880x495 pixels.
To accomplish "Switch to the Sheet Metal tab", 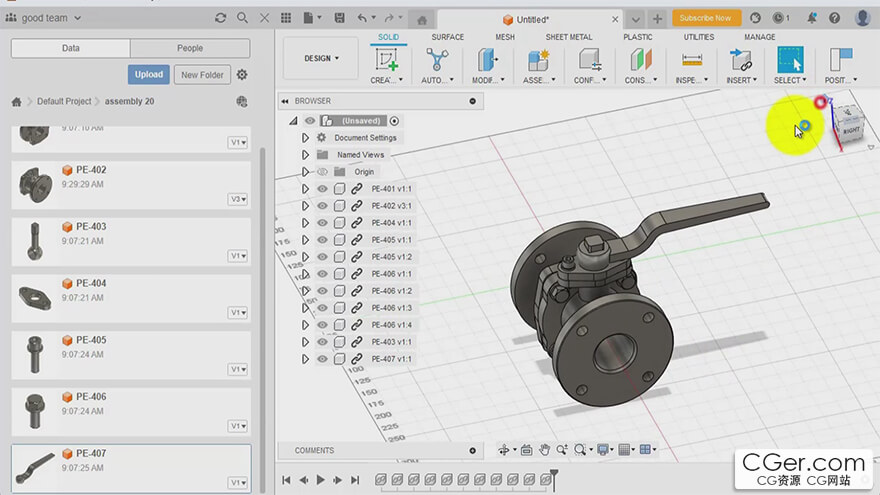I will tap(569, 37).
